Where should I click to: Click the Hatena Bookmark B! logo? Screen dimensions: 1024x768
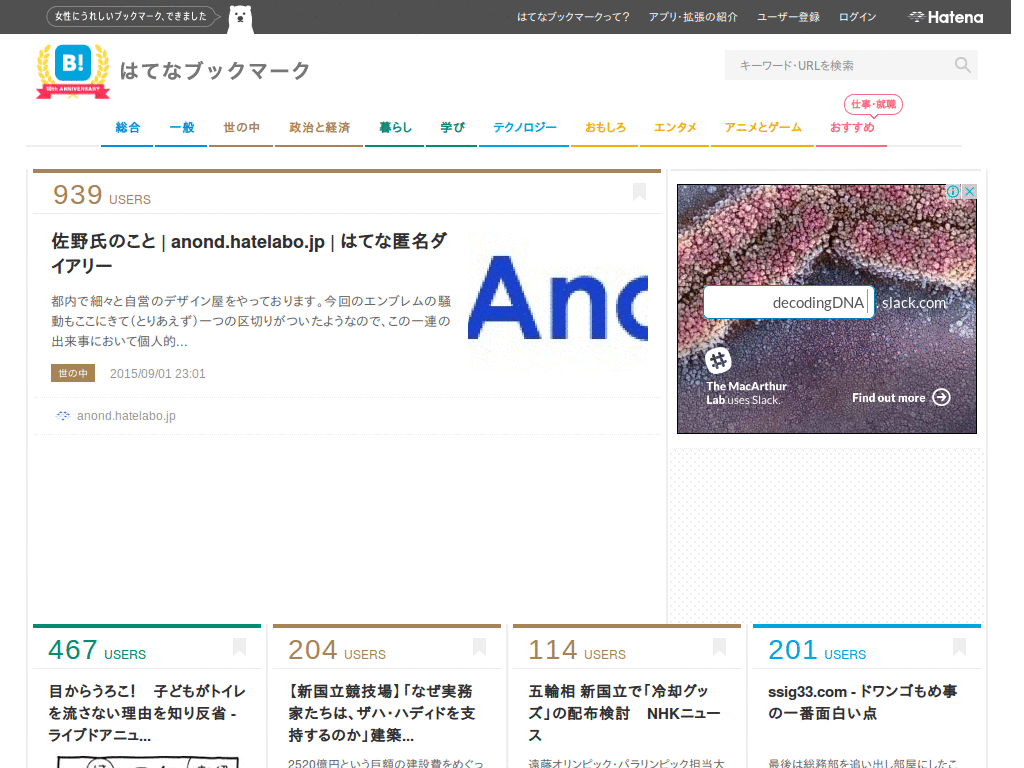click(x=72, y=71)
